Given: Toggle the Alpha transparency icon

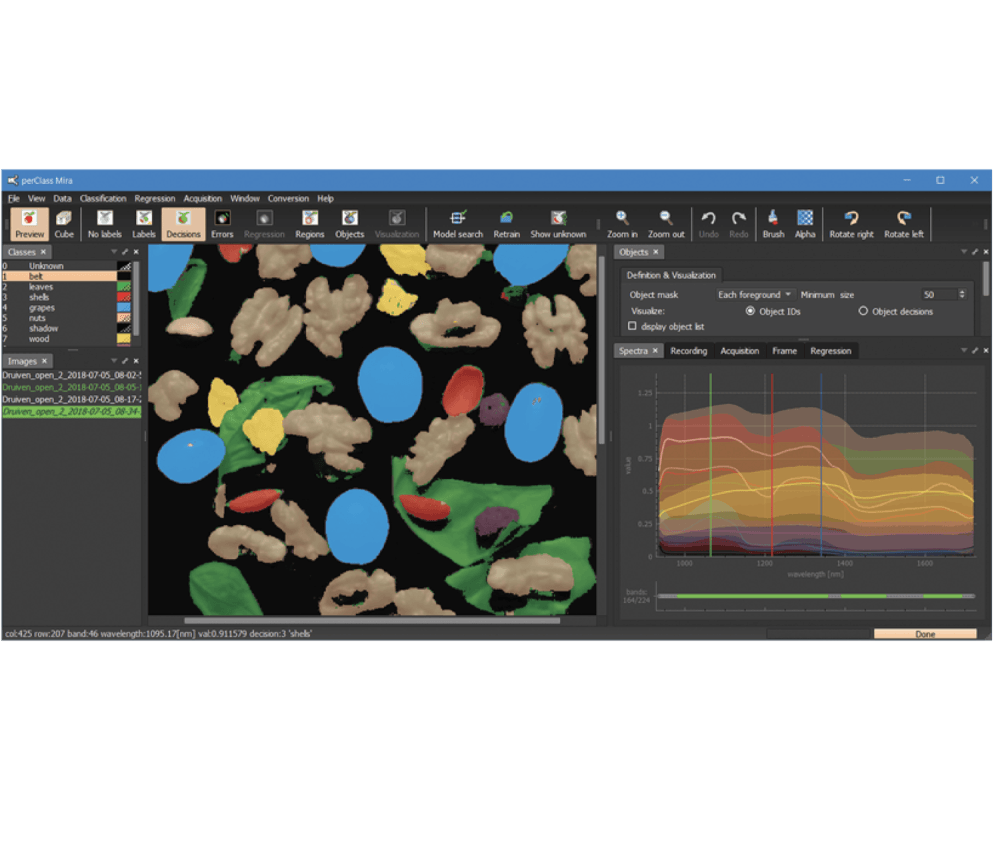Looking at the screenshot, I should (x=805, y=224).
